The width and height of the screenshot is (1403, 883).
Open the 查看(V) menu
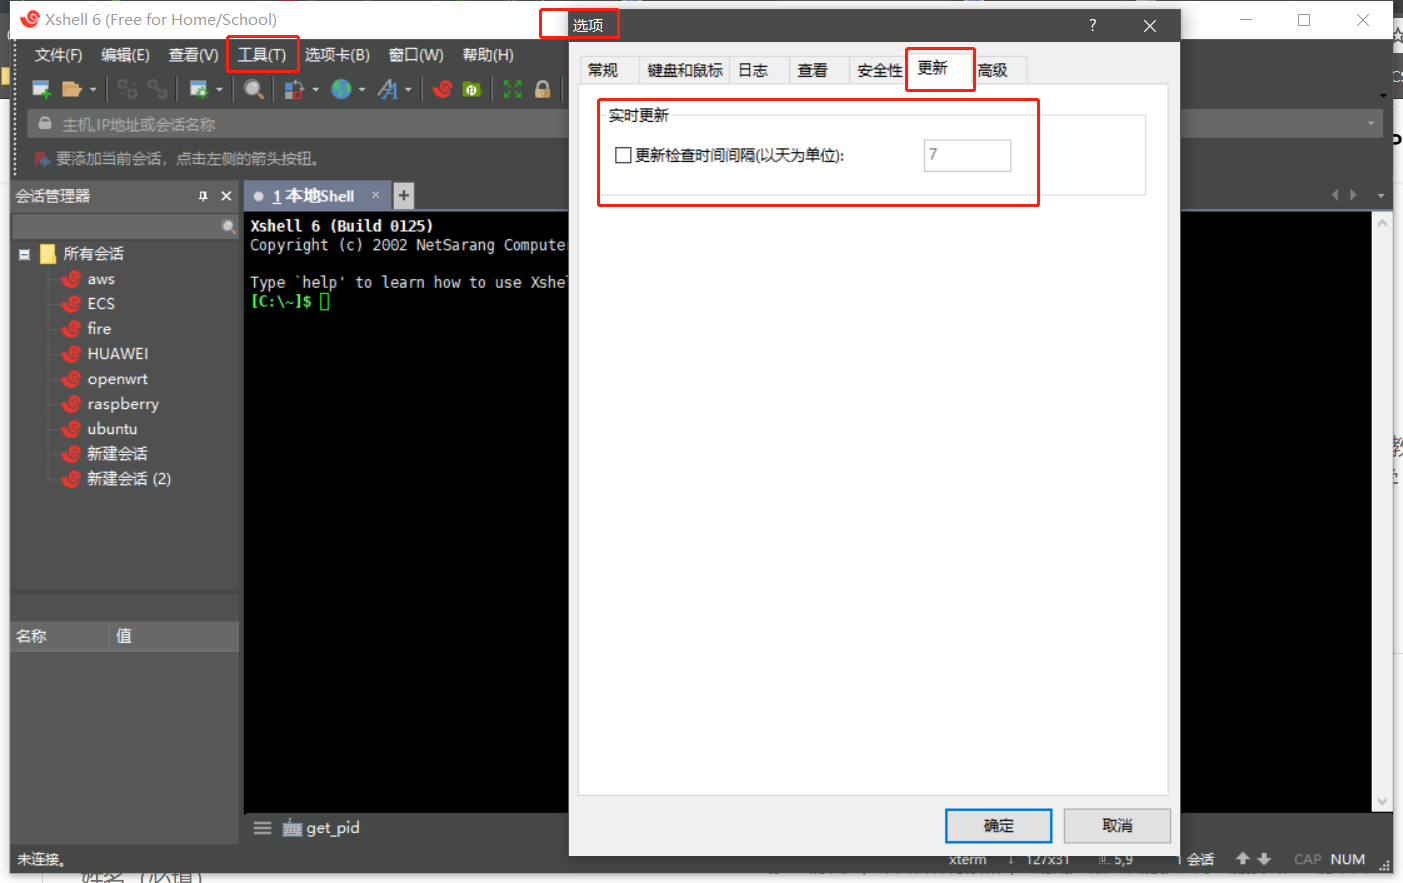[193, 55]
